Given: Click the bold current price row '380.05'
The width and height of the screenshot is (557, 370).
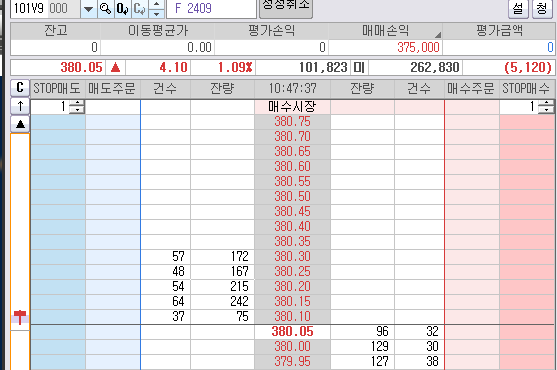Looking at the screenshot, I should pos(292,332).
